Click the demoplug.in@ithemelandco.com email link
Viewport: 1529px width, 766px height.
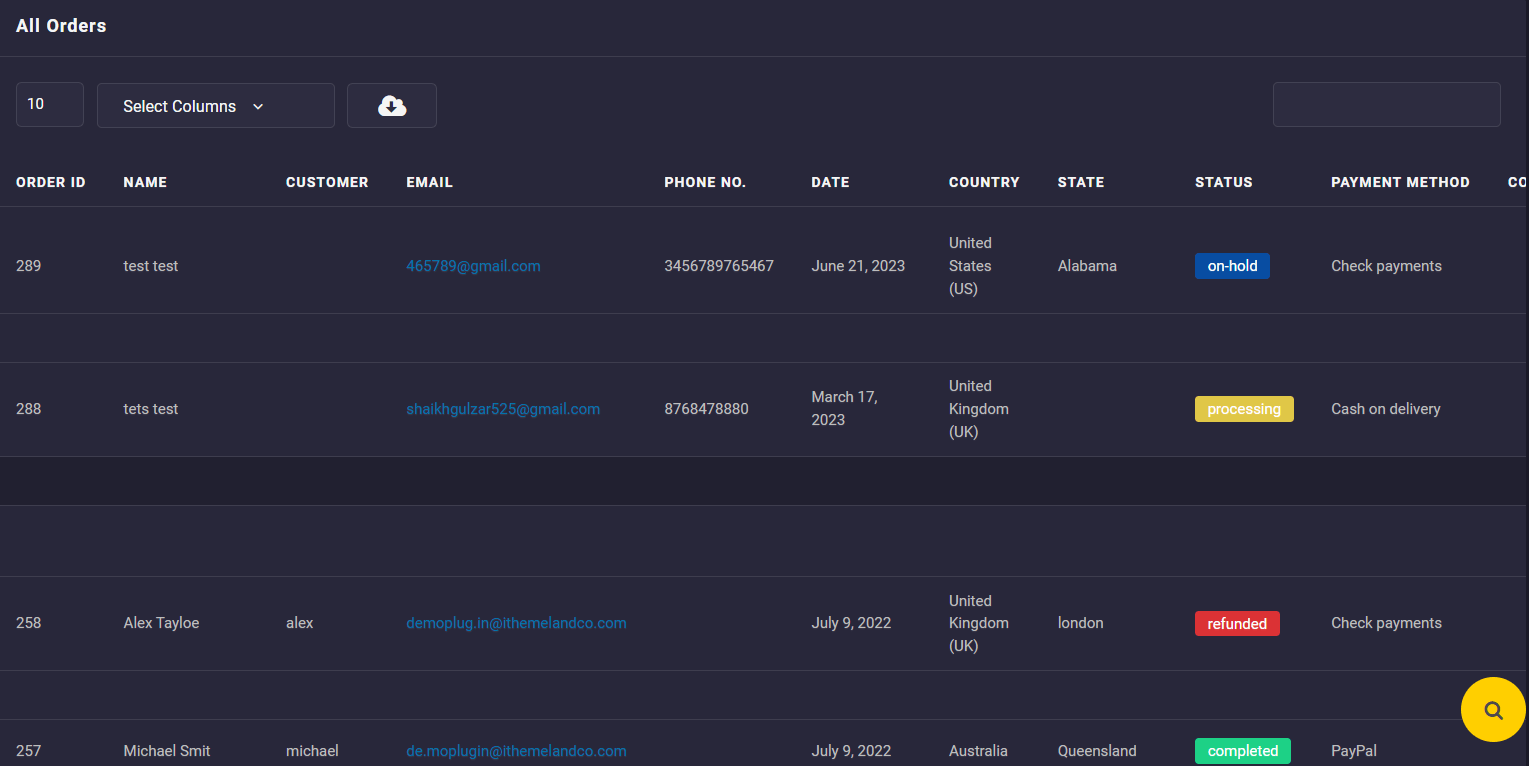(516, 623)
